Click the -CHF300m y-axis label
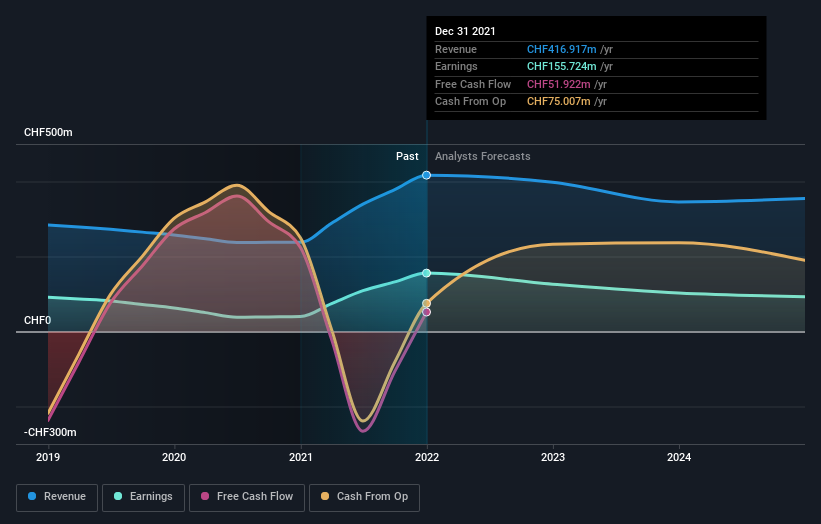 coord(50,432)
